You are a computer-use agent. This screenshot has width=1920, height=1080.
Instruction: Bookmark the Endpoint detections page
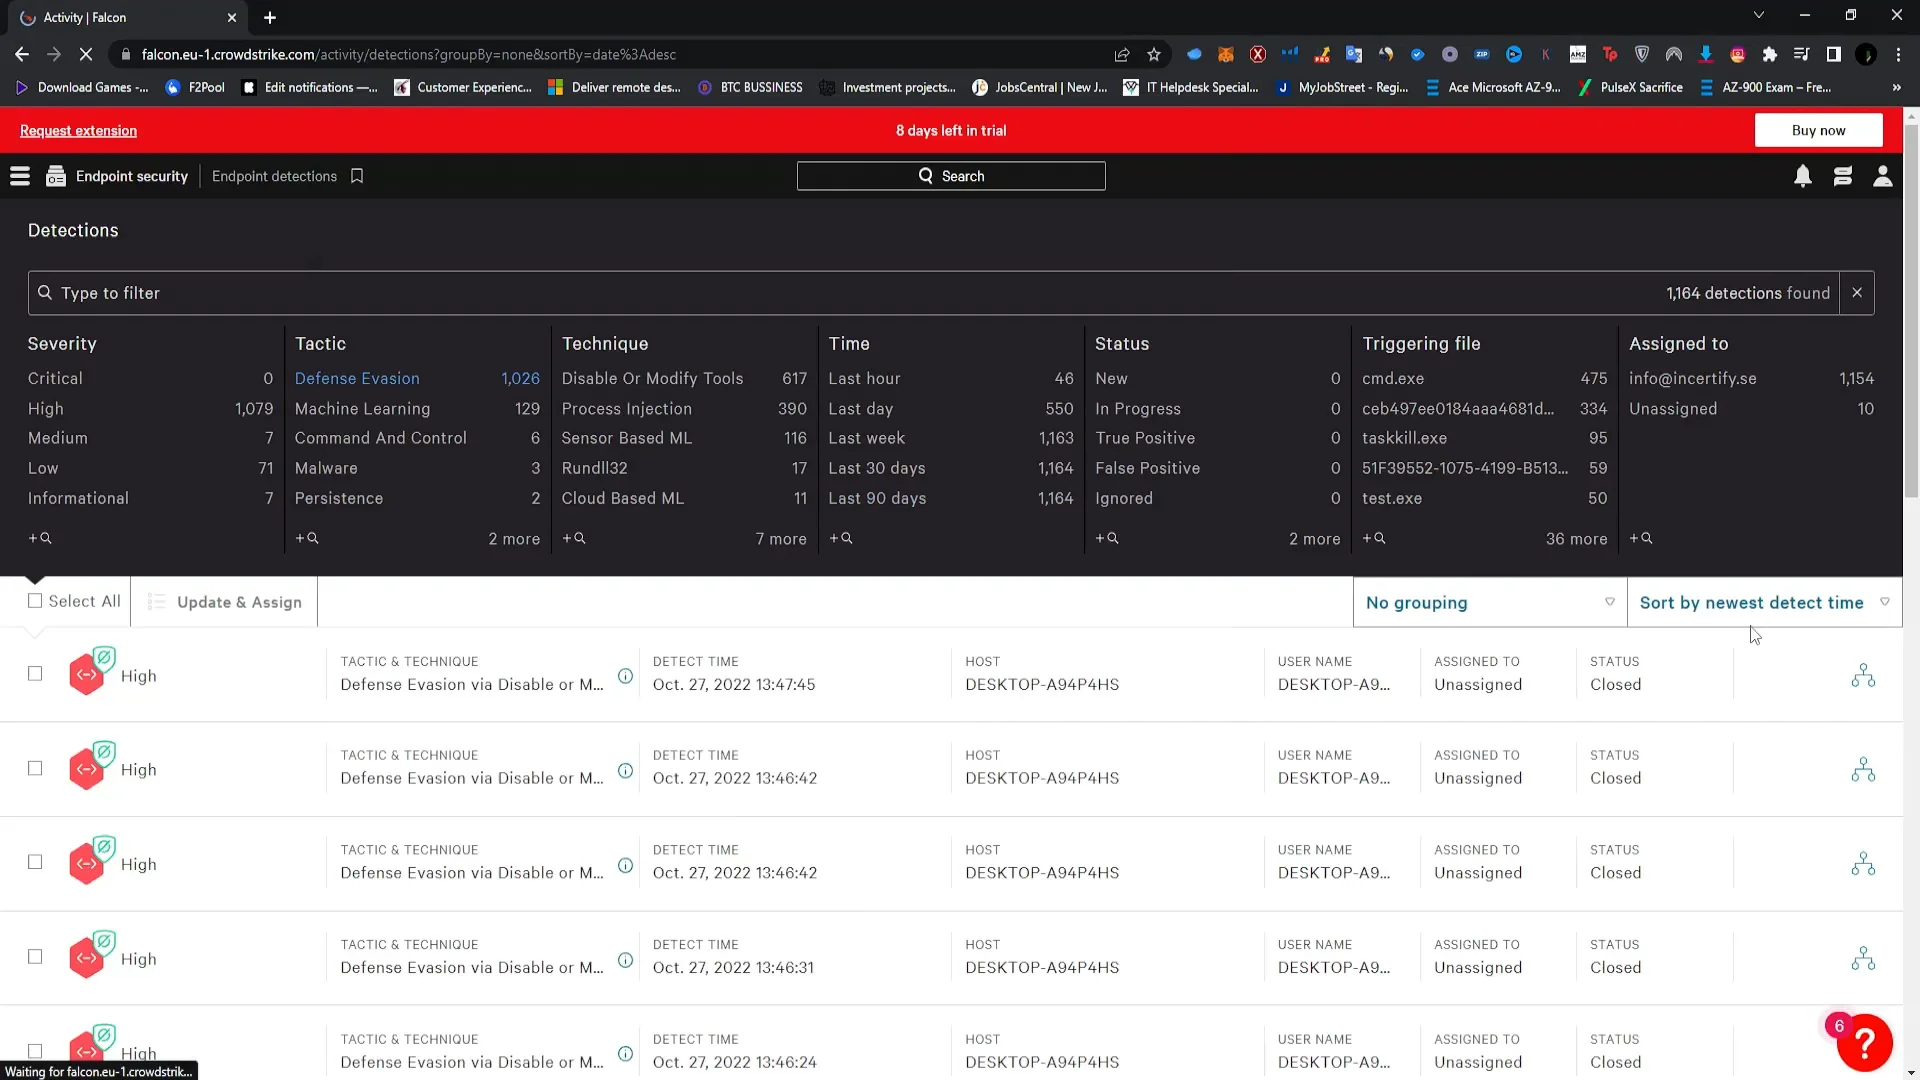[x=357, y=175]
